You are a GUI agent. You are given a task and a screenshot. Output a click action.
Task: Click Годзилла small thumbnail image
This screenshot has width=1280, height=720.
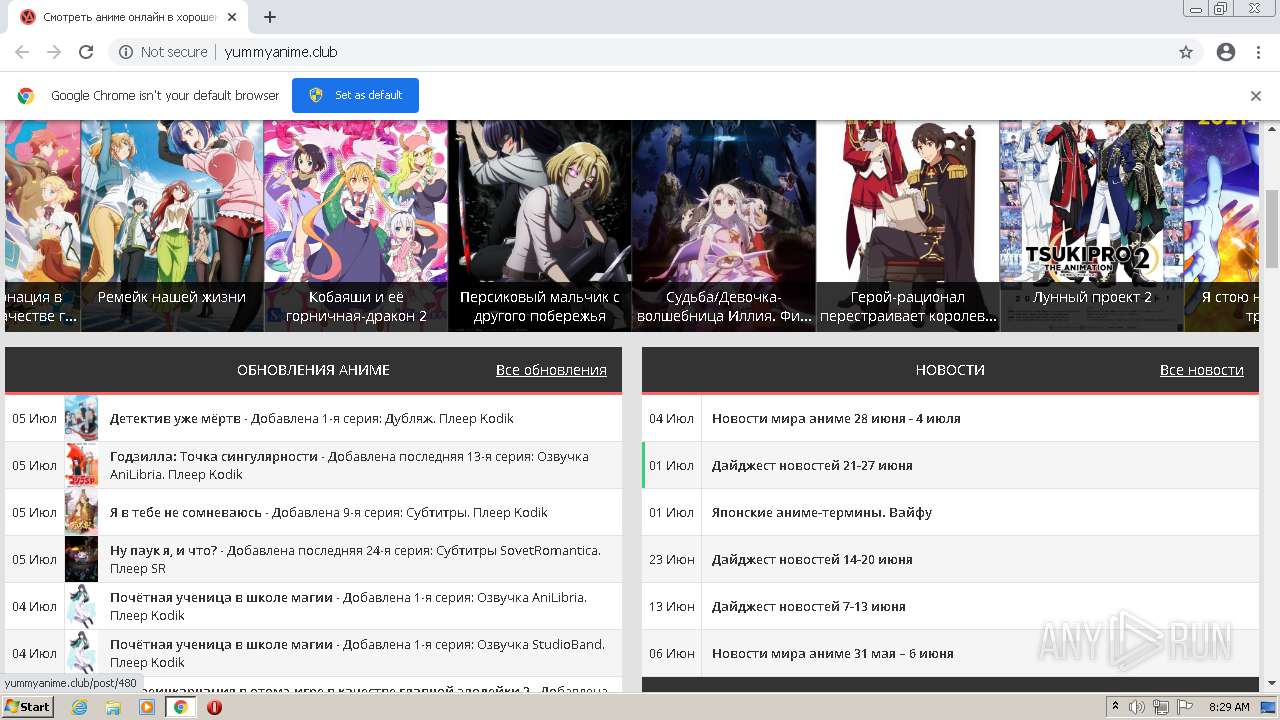81,465
